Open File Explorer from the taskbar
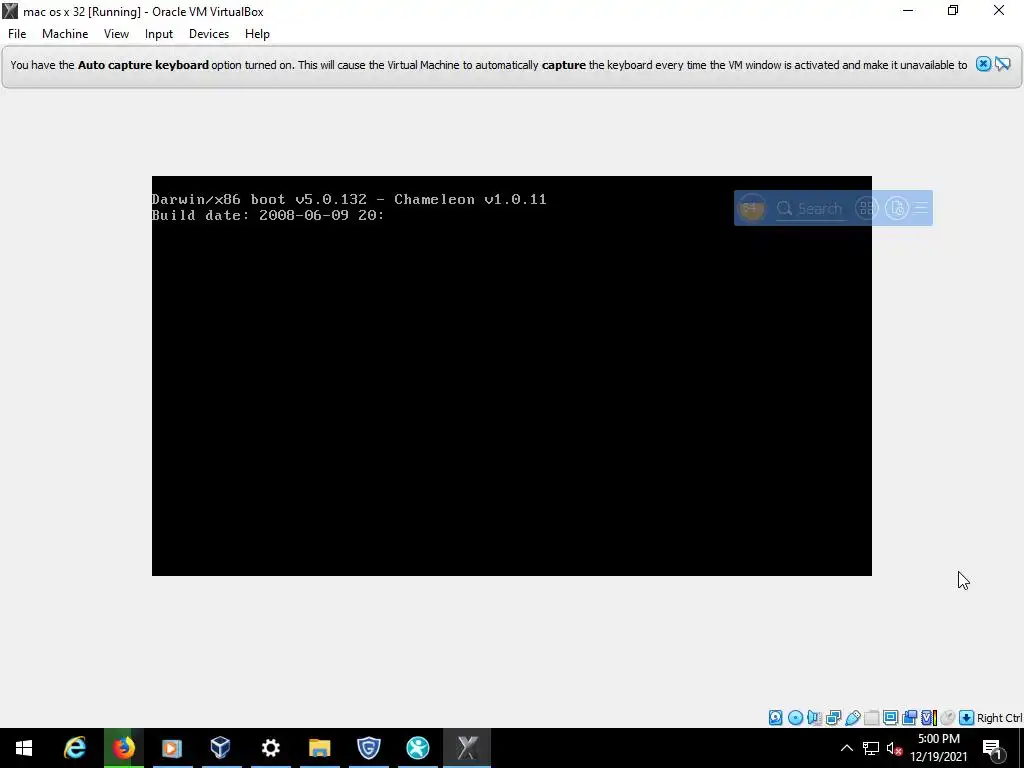 [319, 748]
